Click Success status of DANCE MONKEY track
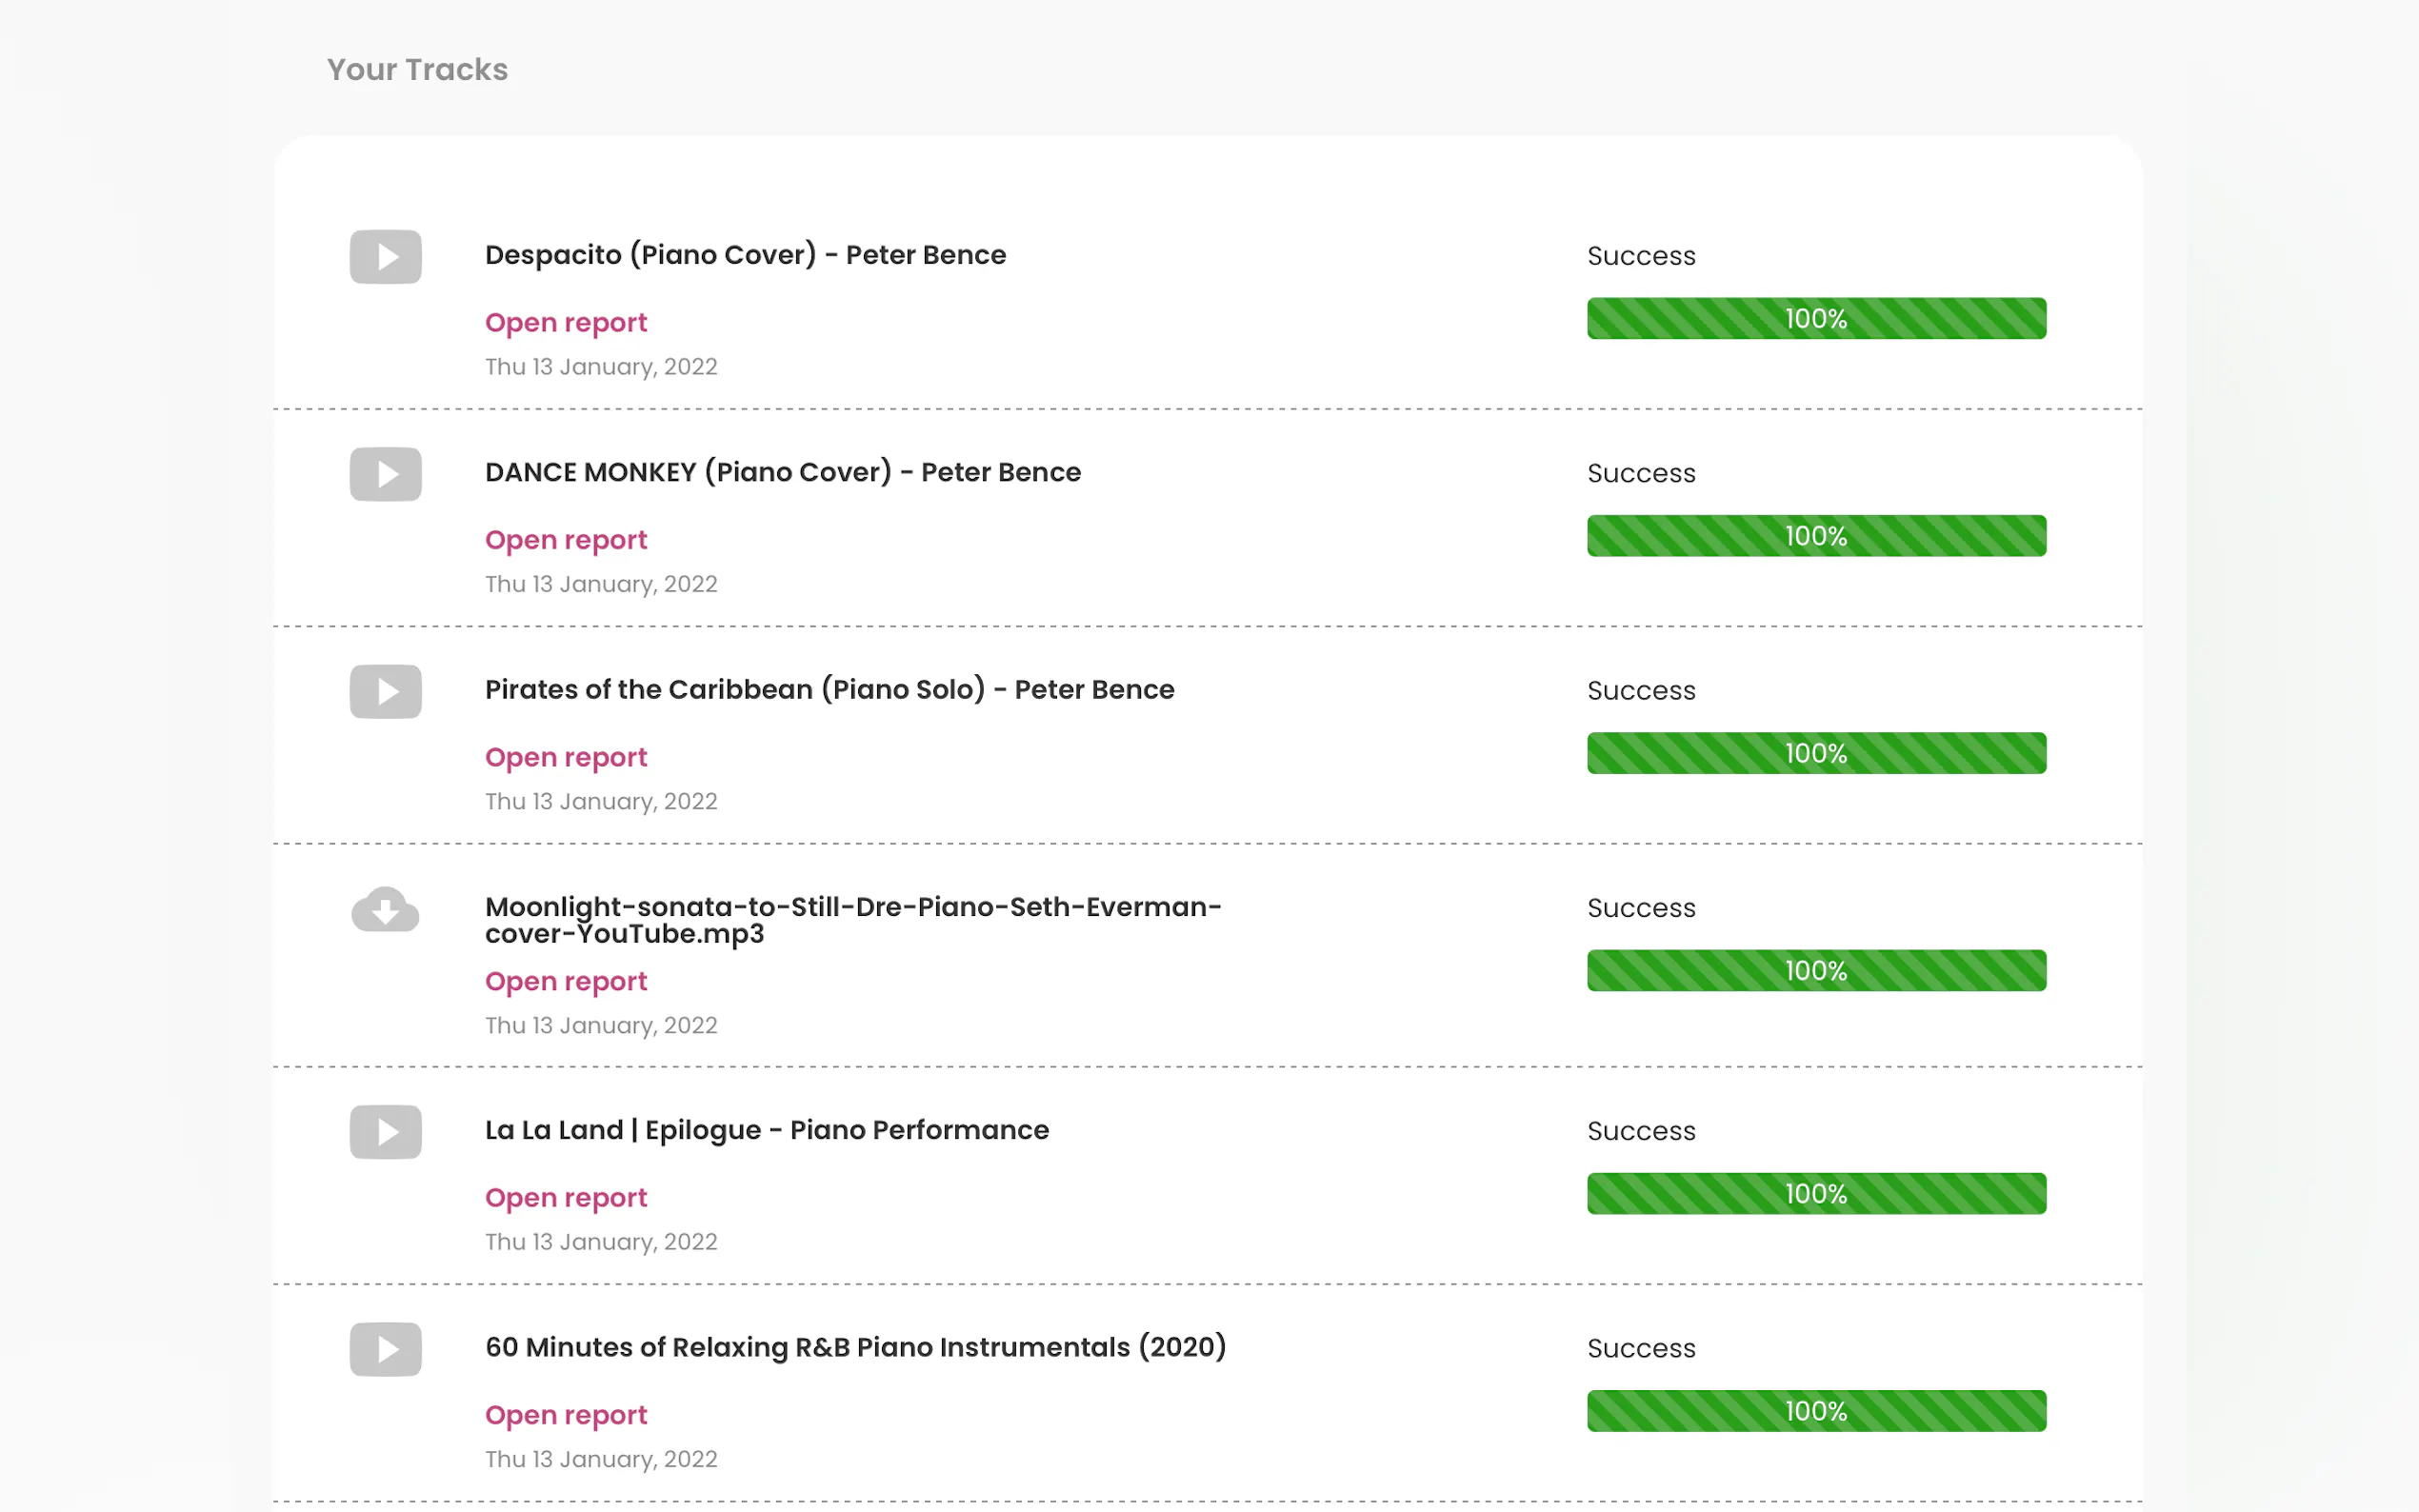The height and width of the screenshot is (1512, 2419). (1641, 473)
